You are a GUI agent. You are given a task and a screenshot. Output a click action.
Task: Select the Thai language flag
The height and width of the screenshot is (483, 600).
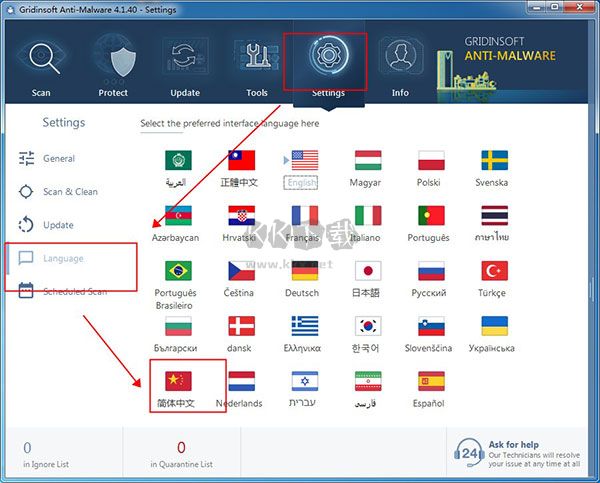point(495,215)
